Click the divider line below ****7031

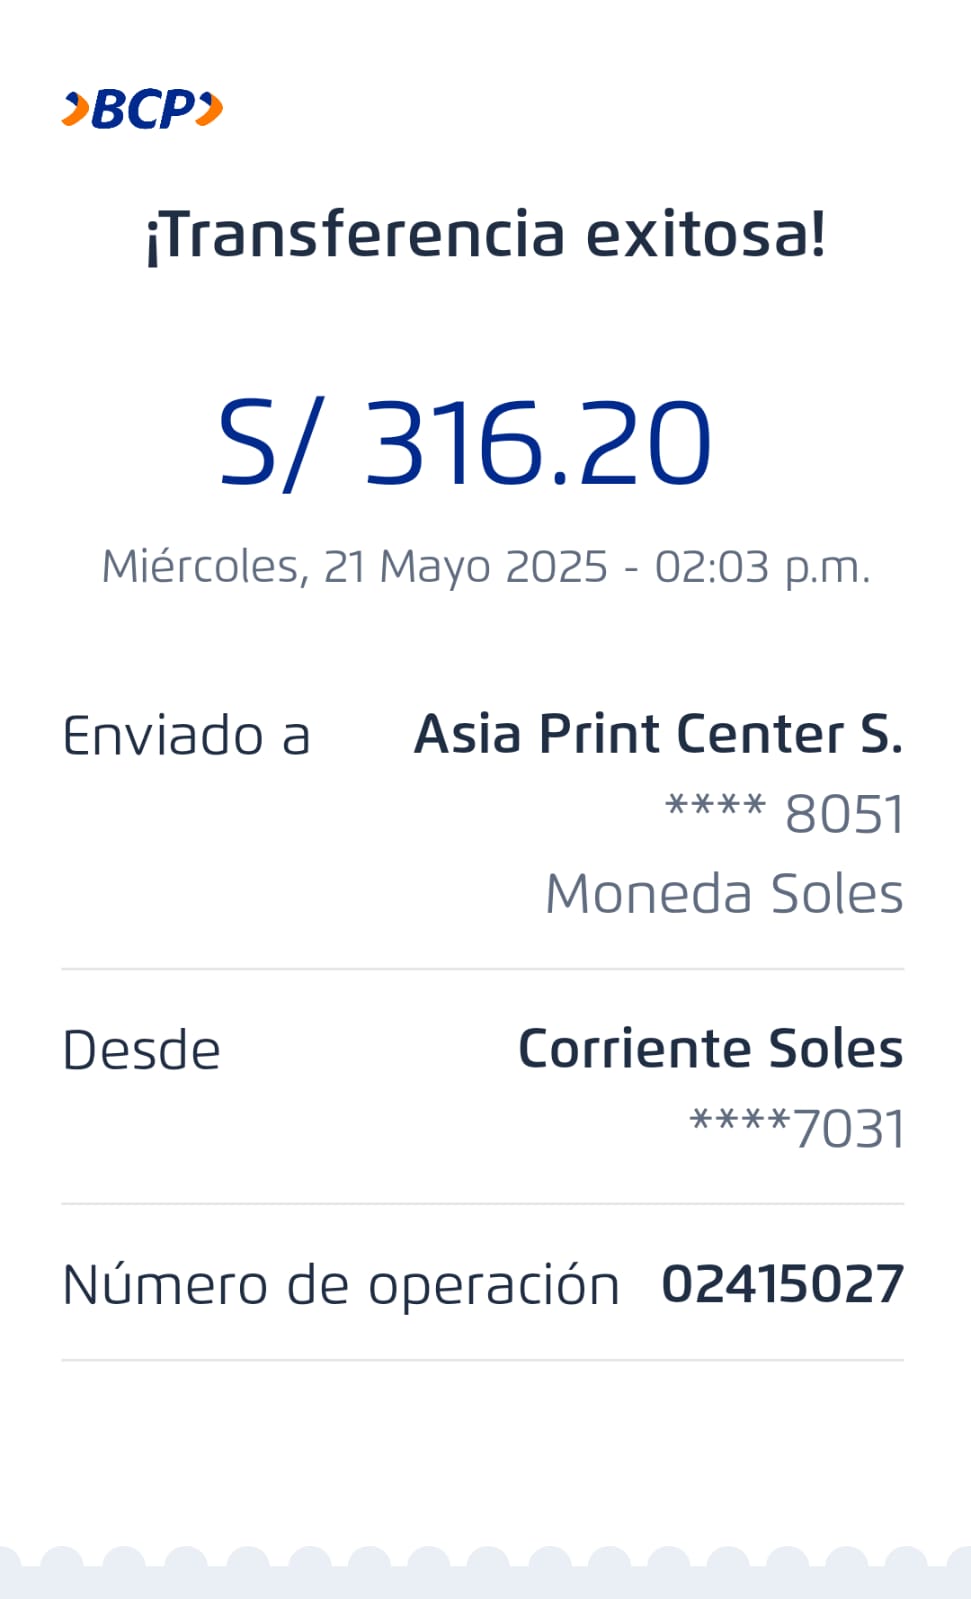click(x=482, y=1204)
